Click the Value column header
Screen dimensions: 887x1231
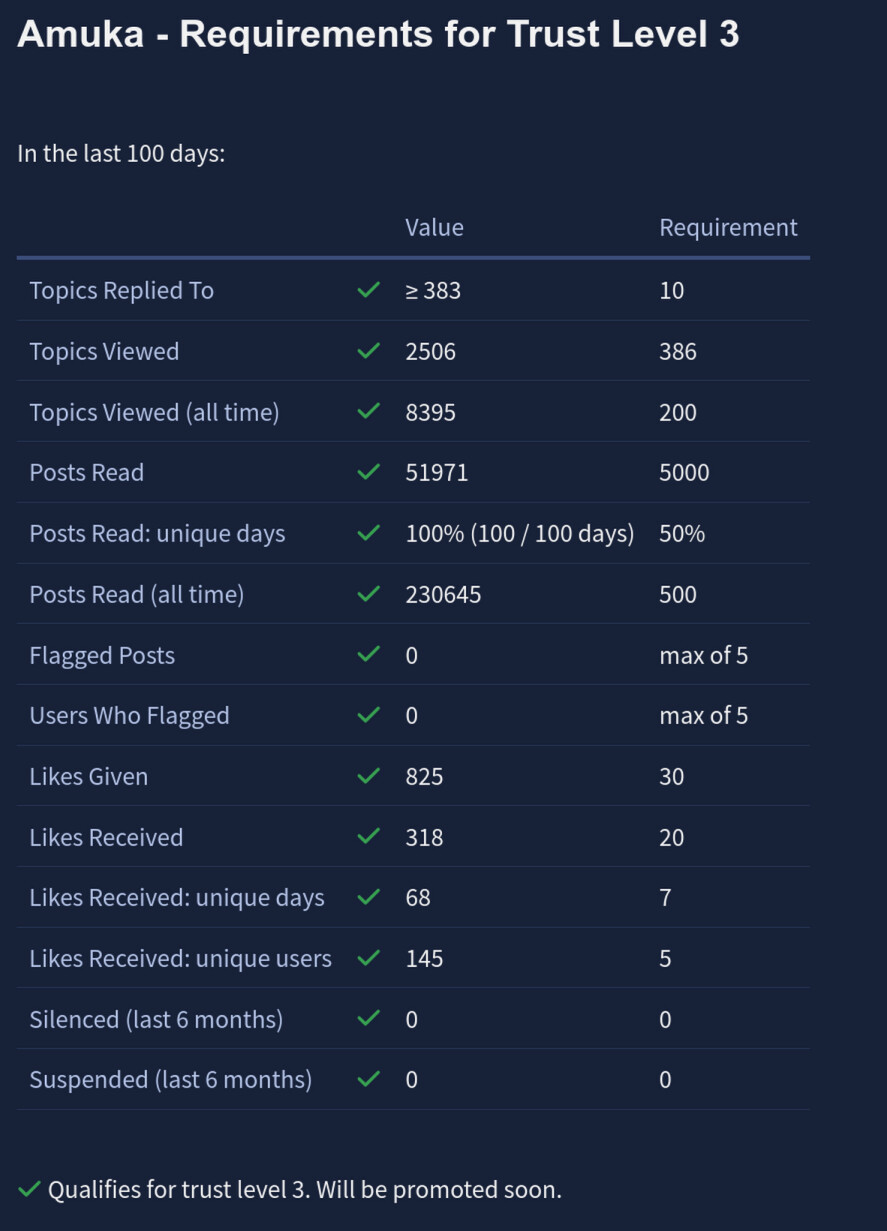tap(434, 228)
